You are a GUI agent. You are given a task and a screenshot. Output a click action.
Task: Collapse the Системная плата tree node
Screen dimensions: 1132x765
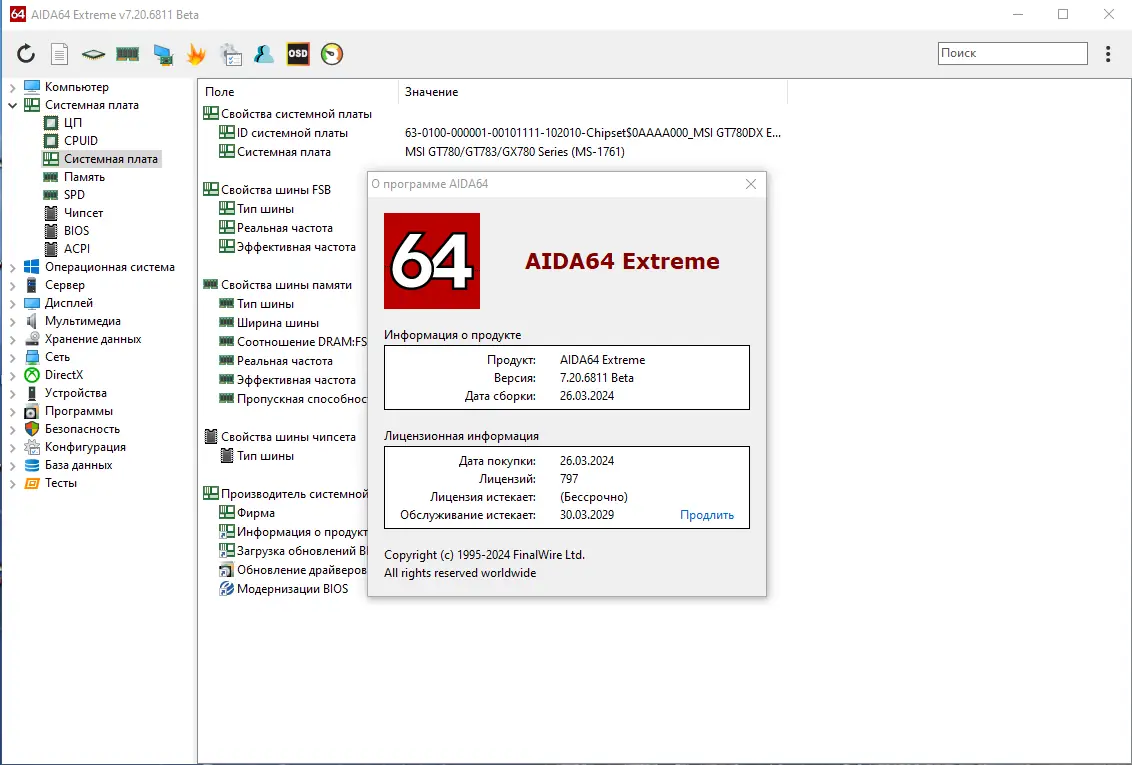coord(11,104)
